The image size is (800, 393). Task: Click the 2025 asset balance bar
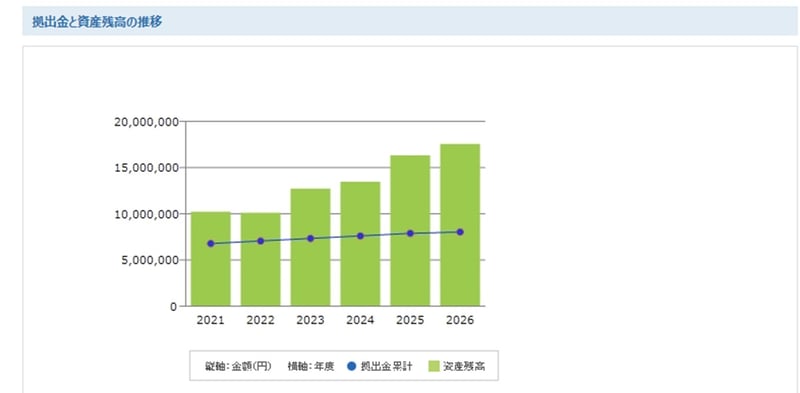tap(410, 231)
